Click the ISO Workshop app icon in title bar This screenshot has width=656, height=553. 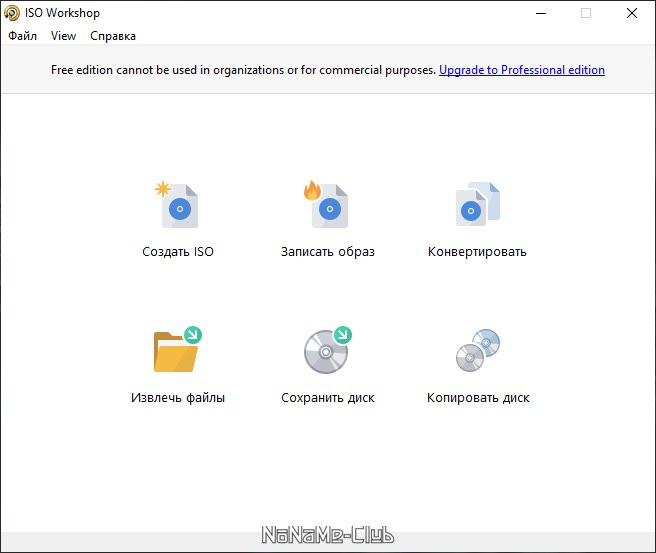[12, 13]
